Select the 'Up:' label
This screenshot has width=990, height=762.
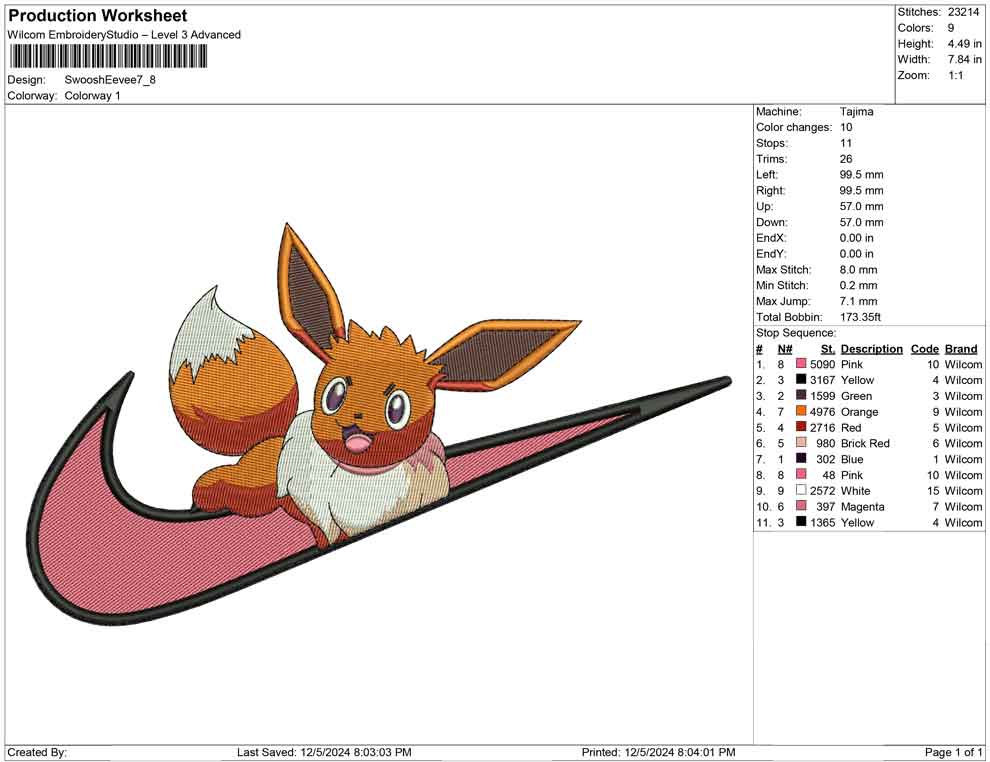tap(764, 206)
